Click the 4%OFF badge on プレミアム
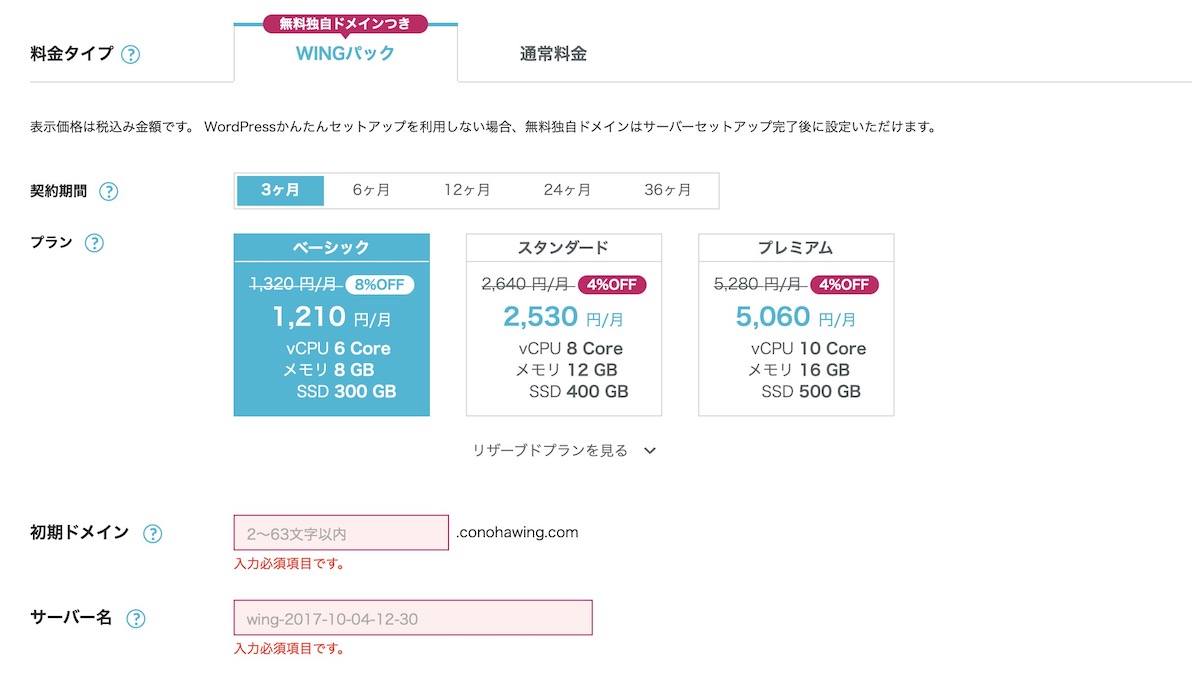The width and height of the screenshot is (1200, 675). [x=844, y=284]
